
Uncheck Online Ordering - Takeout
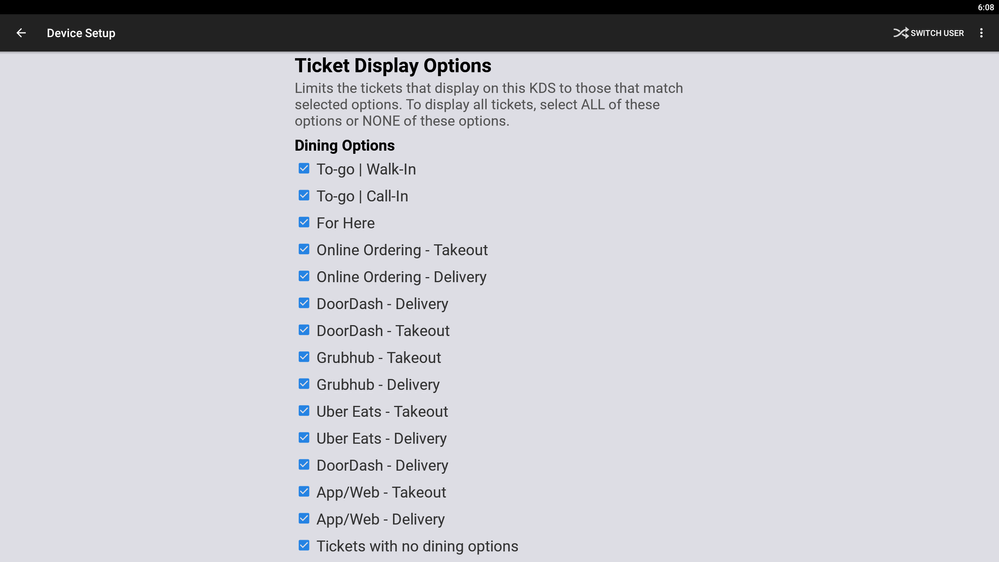click(x=304, y=250)
